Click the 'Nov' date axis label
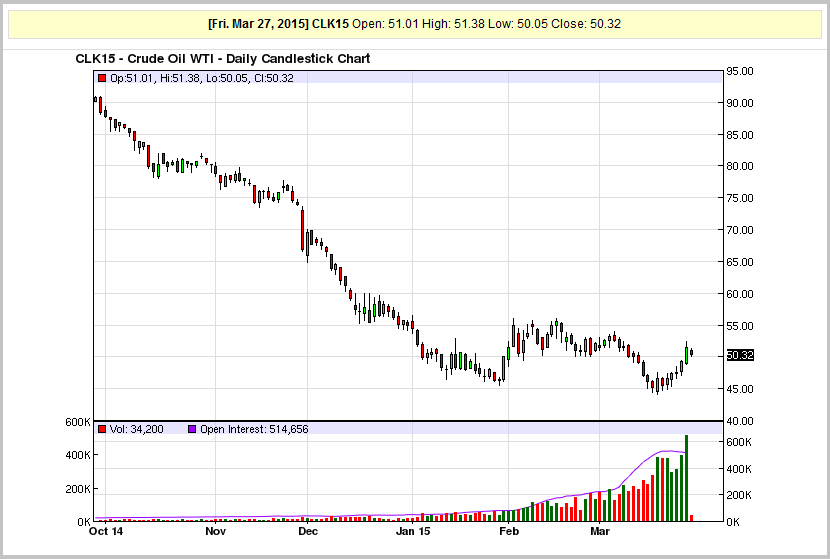This screenshot has height=559, width=830. [x=215, y=531]
